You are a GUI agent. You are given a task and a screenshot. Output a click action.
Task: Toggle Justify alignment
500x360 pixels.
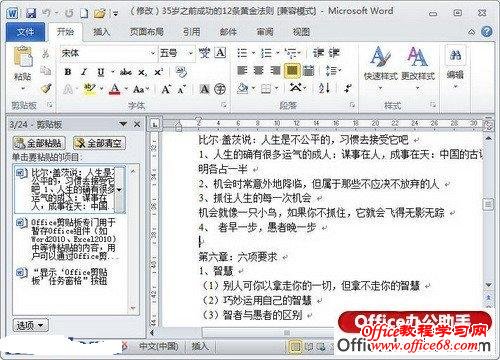tap(292, 71)
